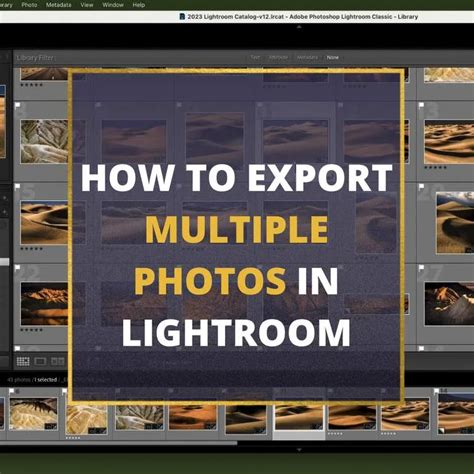The image size is (474, 474).
Task: Click badge icon on right cloudy dune photo
Action: 469,250
